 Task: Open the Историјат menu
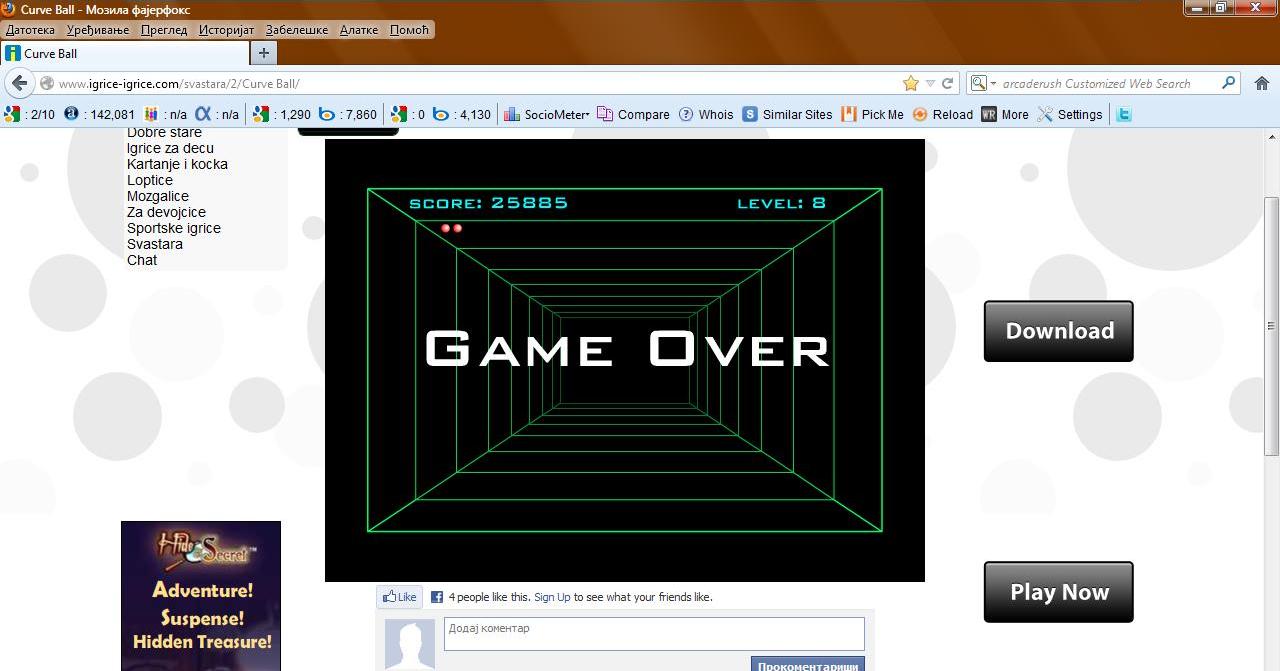tap(226, 30)
